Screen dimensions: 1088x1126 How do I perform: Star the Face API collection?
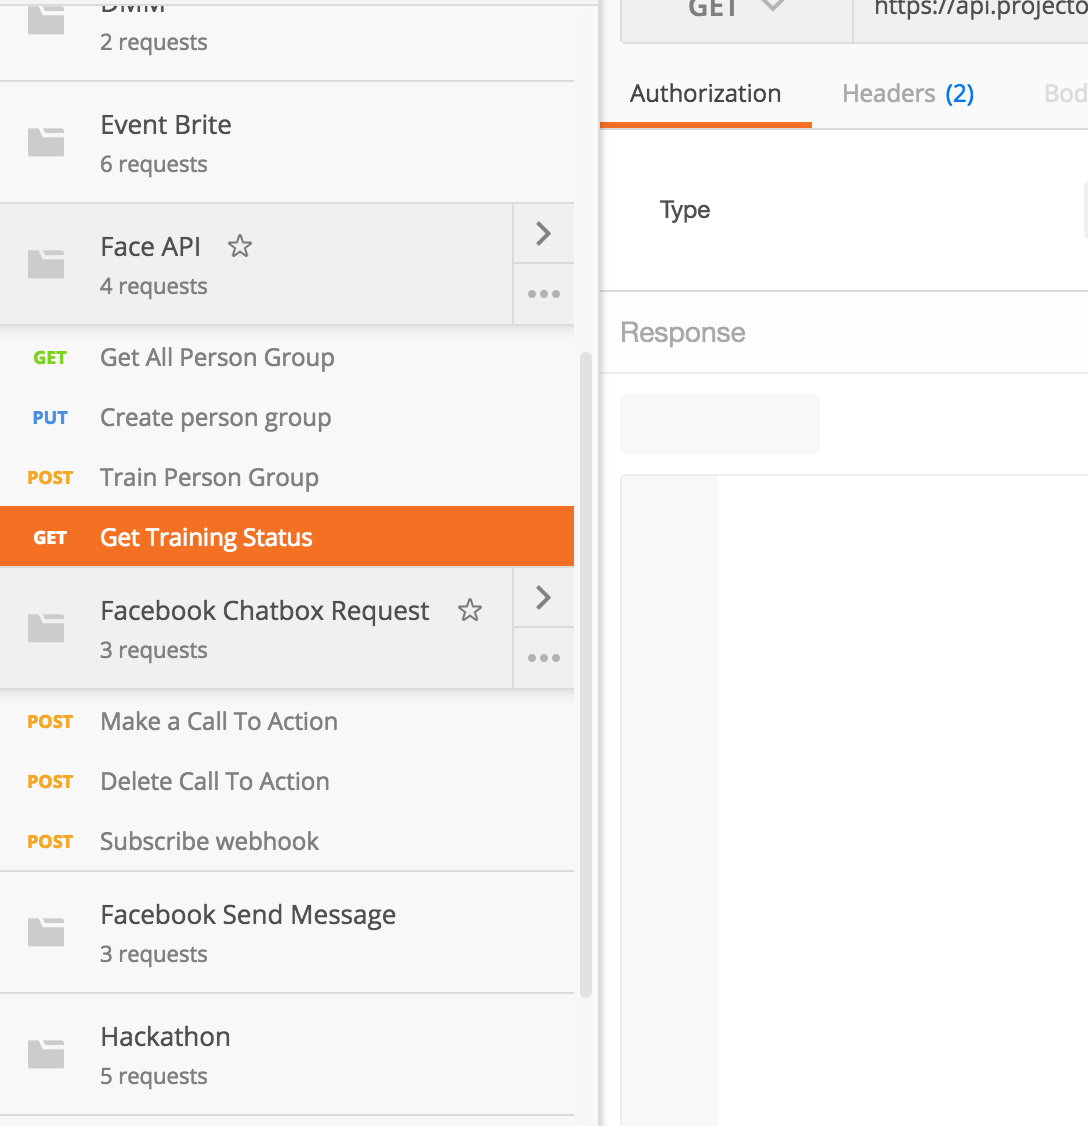point(240,246)
